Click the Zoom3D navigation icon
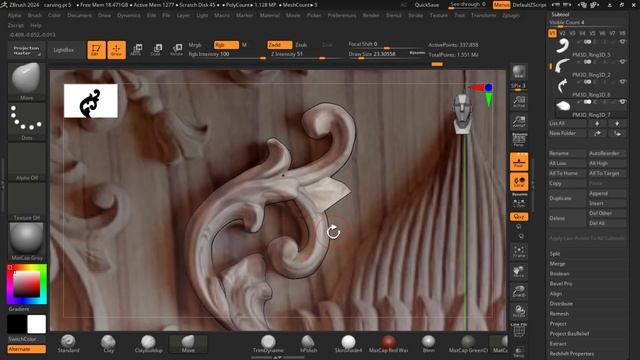Image resolution: width=640 pixels, height=360 pixels. click(x=519, y=291)
